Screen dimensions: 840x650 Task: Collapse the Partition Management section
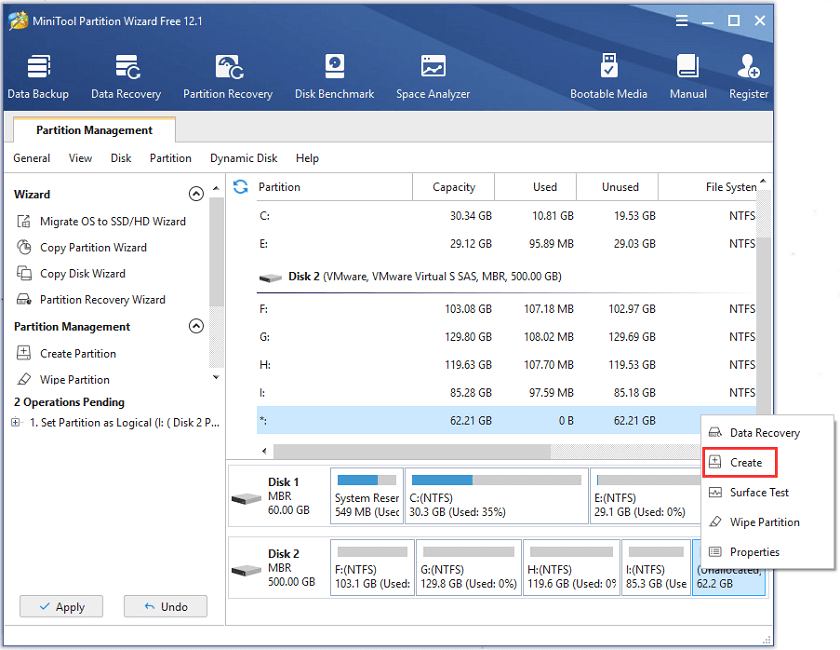coord(196,326)
